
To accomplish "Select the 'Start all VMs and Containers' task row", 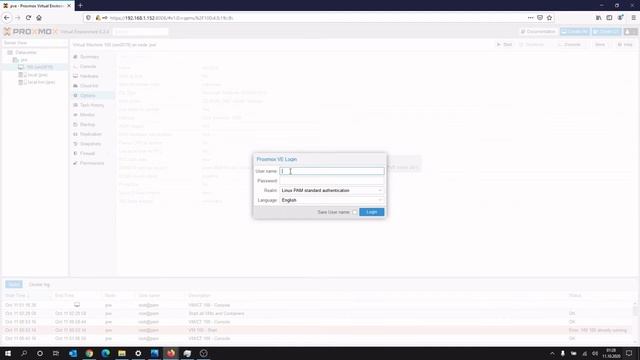I will pos(318,313).
